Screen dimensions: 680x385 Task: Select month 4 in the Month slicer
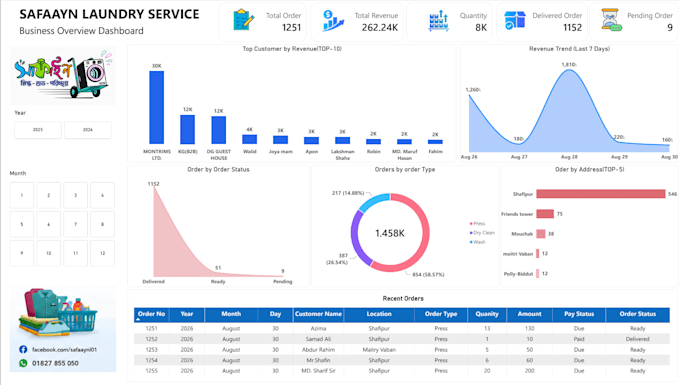coord(102,195)
